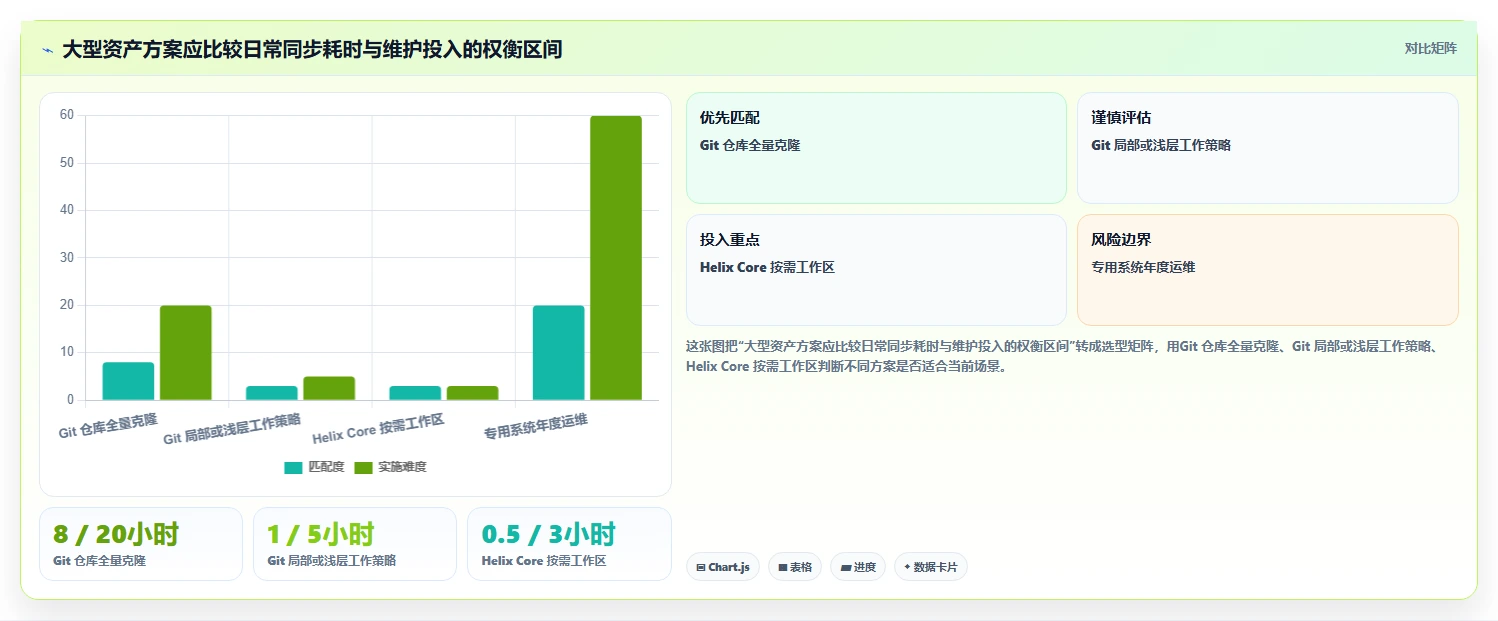This screenshot has height=621, width=1498.
Task: Open the 投入重点 card
Action: click(x=876, y=270)
